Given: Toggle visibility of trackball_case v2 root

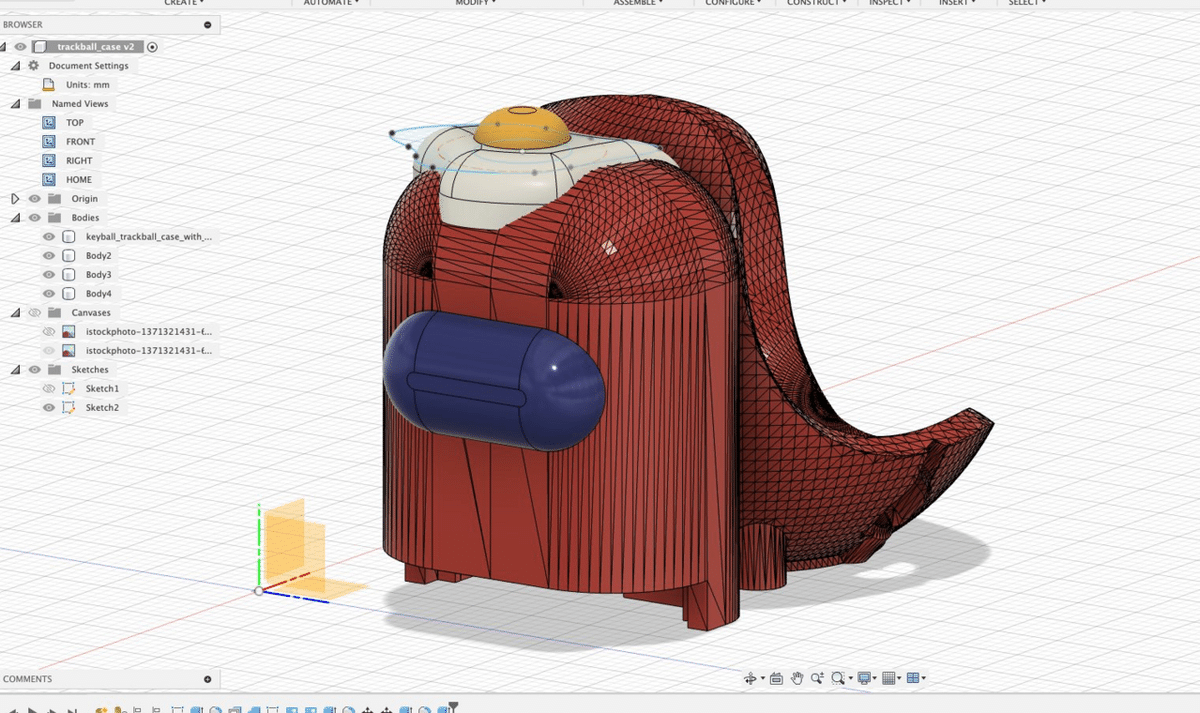Looking at the screenshot, I should point(21,47).
